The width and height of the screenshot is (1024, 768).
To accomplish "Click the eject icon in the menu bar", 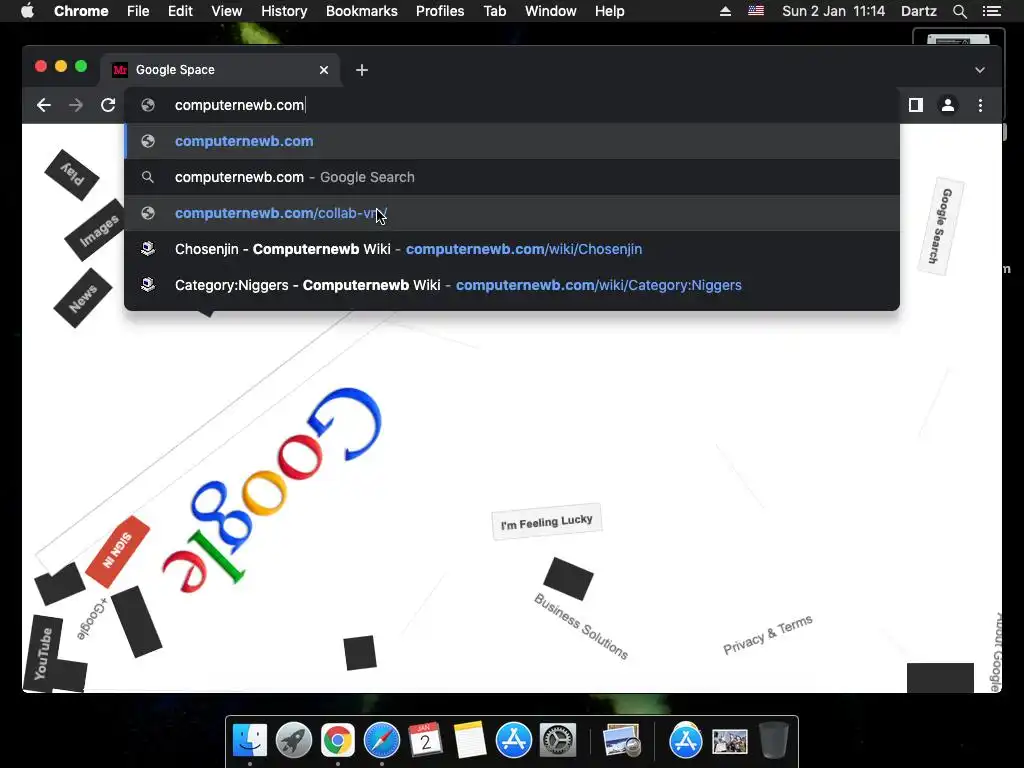I will [725, 11].
